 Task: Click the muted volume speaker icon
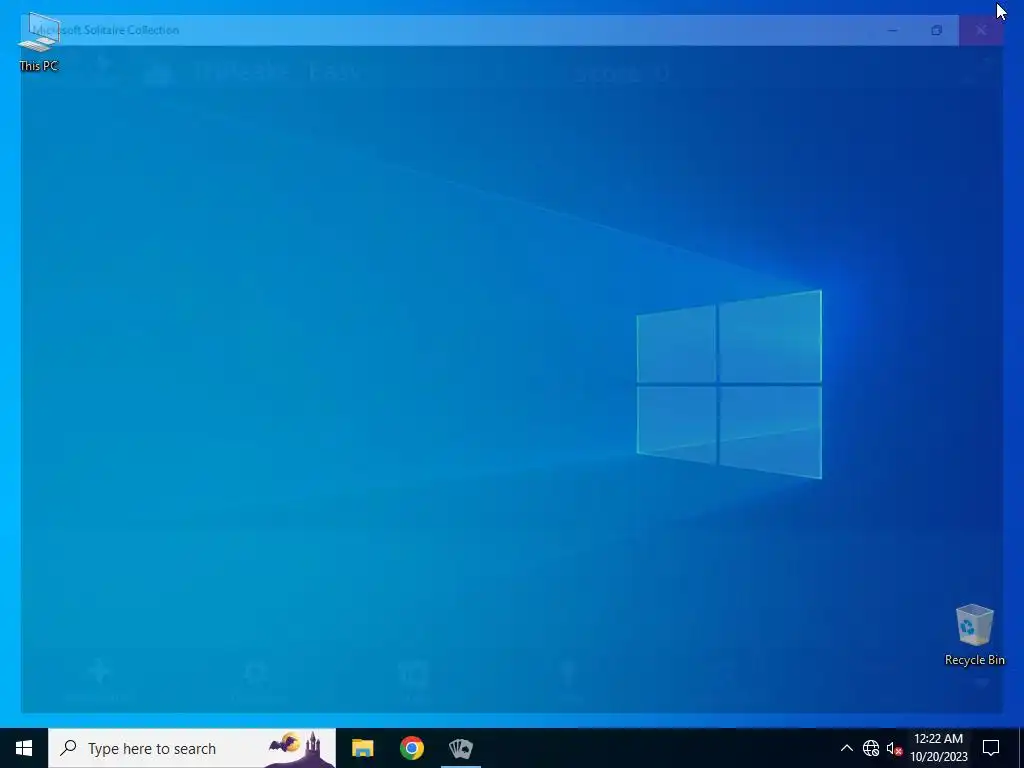click(894, 748)
